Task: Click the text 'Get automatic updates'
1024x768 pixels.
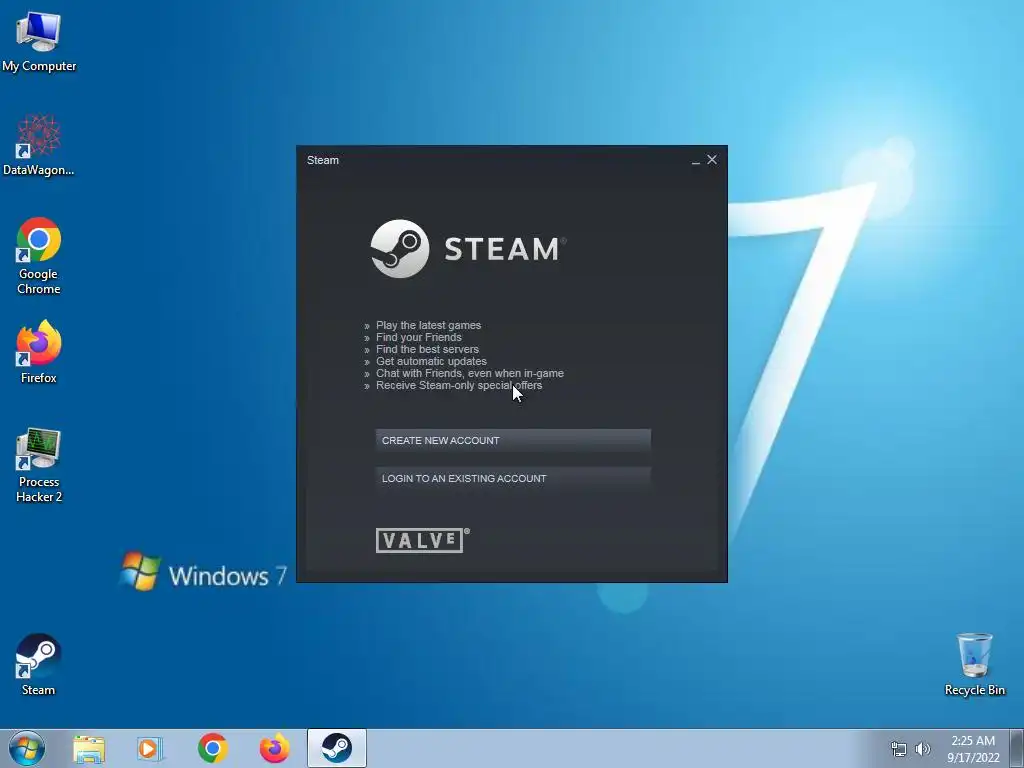Action: [x=431, y=361]
